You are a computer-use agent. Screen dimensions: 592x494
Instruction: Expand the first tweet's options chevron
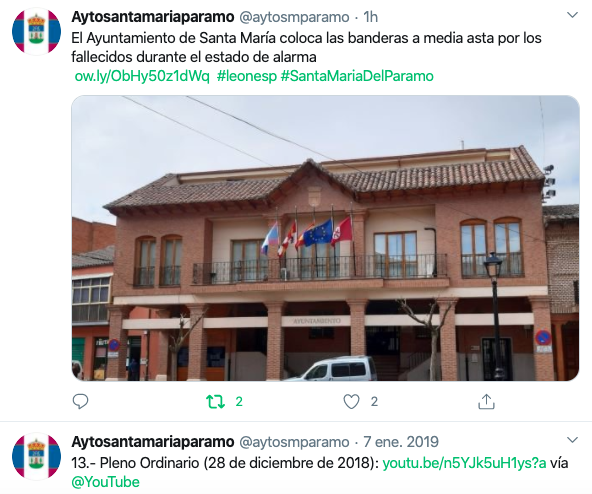pyautogui.click(x=573, y=15)
